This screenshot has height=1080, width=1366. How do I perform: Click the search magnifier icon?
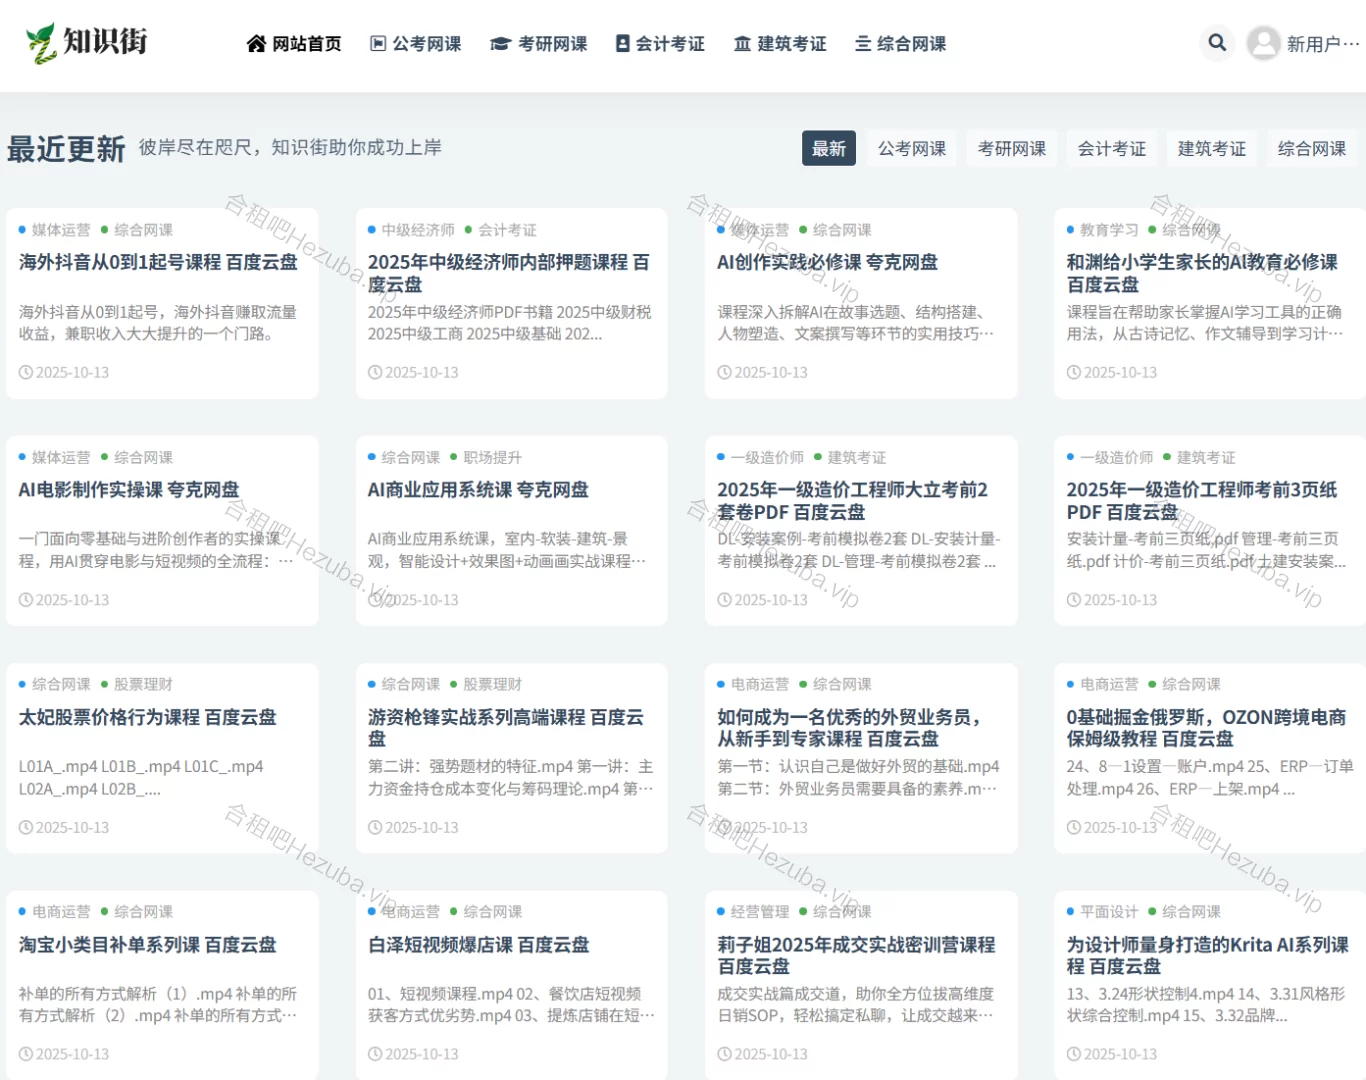[x=1217, y=43]
